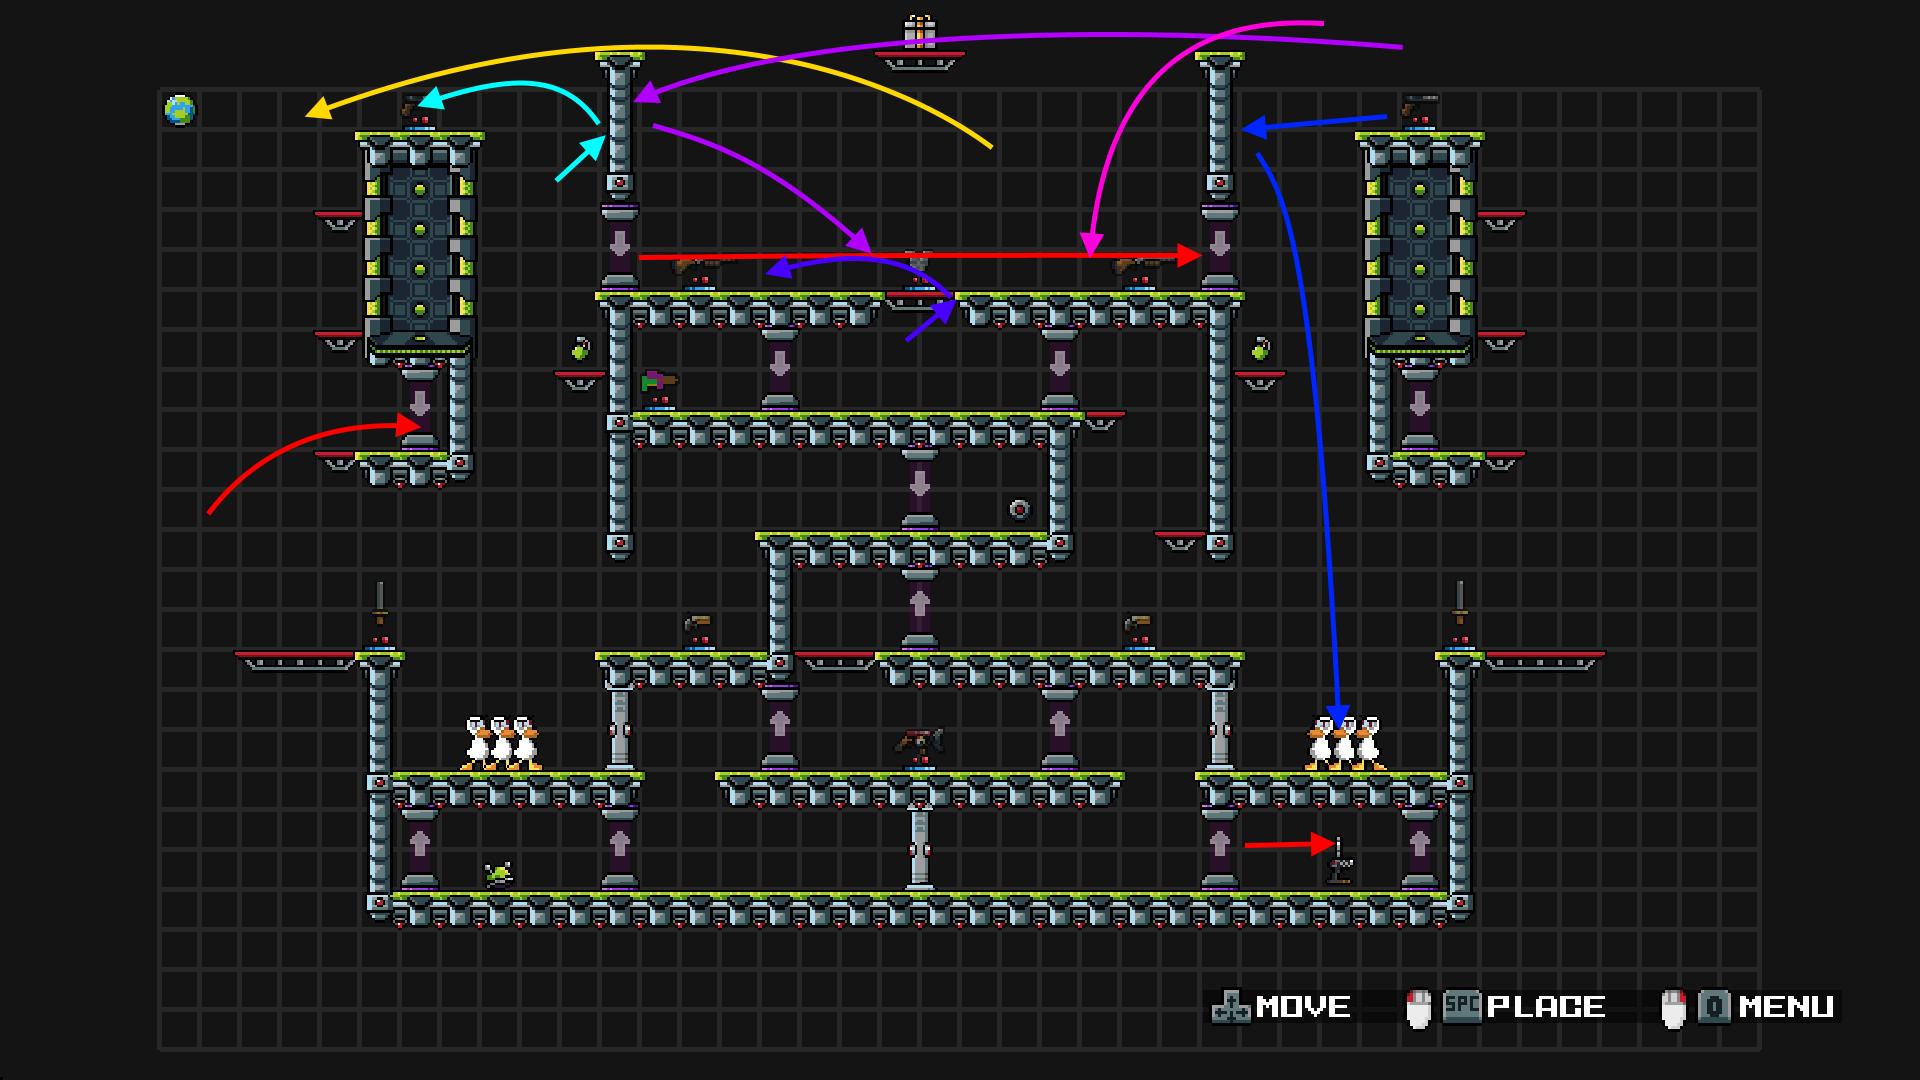Click the sword on the left pedestal
This screenshot has height=1080, width=1920.
click(379, 603)
